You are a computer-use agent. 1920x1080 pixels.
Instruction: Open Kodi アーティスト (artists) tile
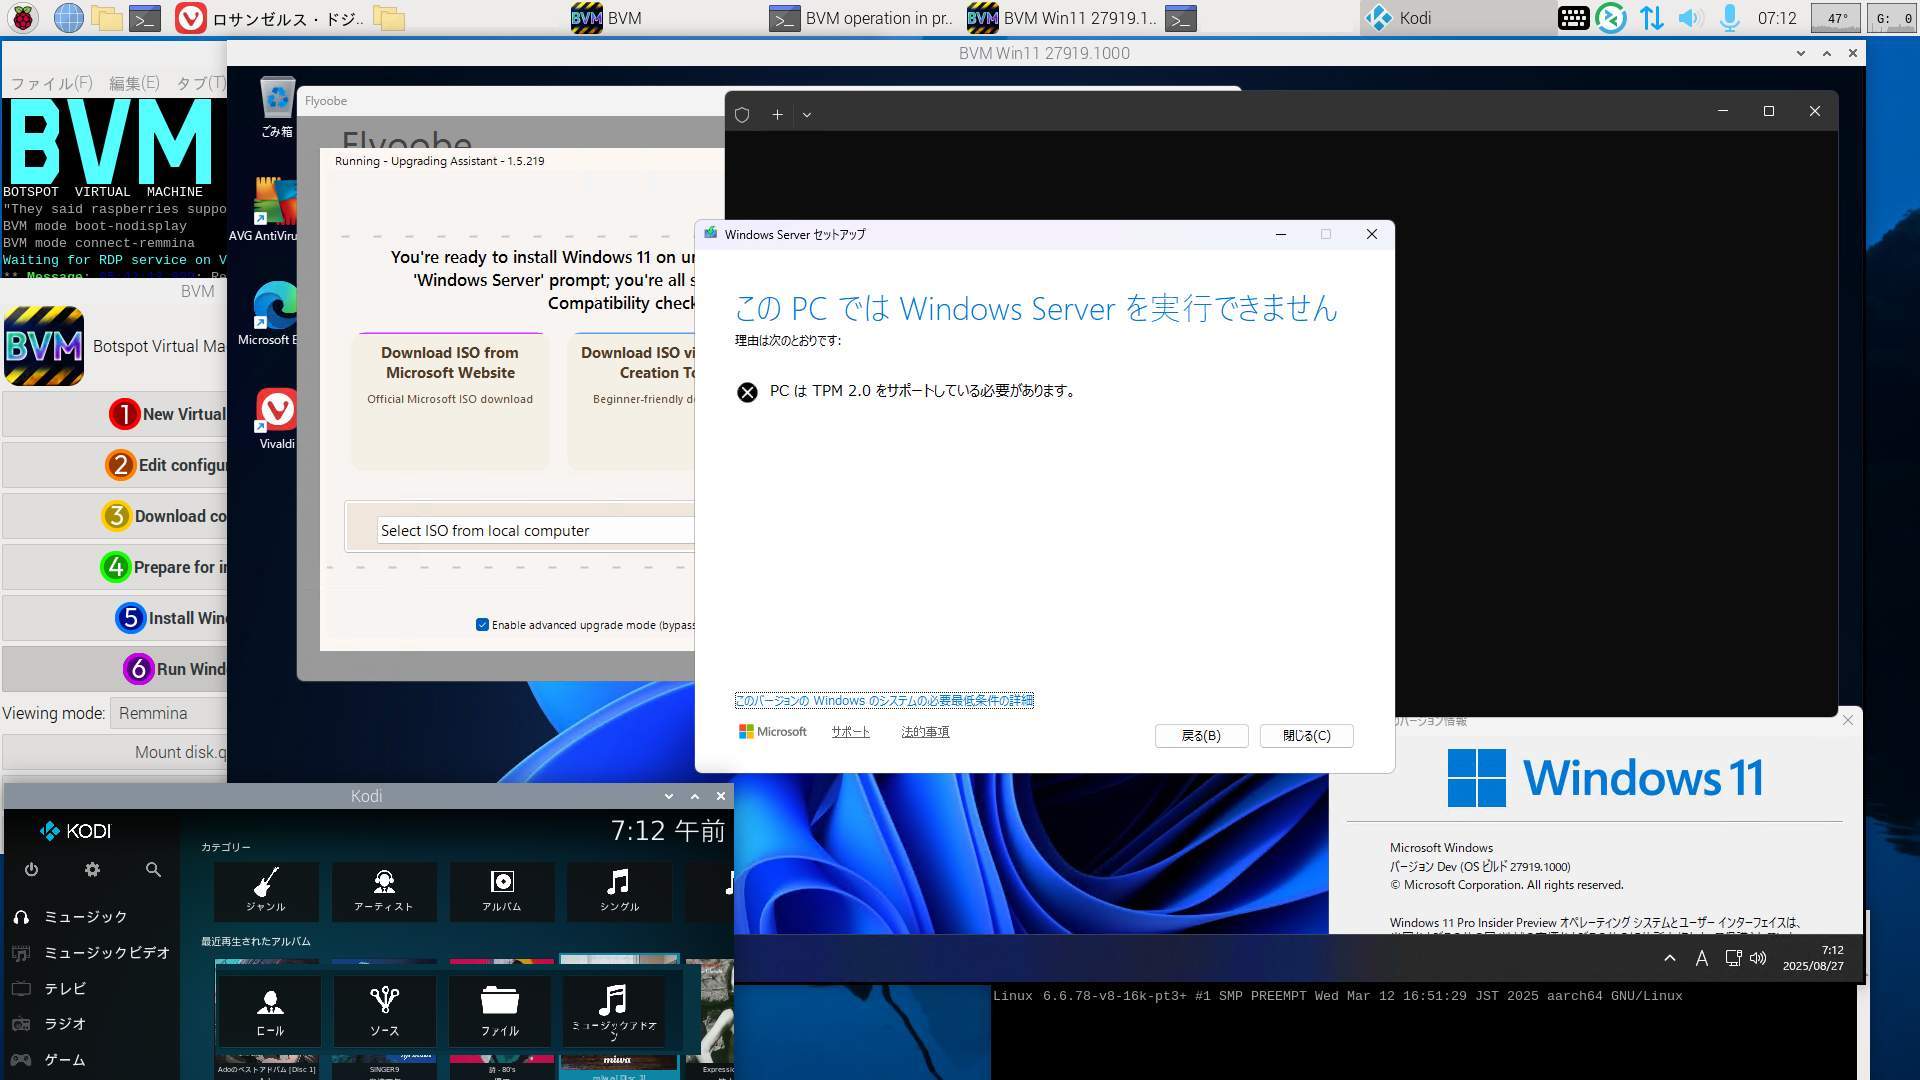(x=384, y=890)
